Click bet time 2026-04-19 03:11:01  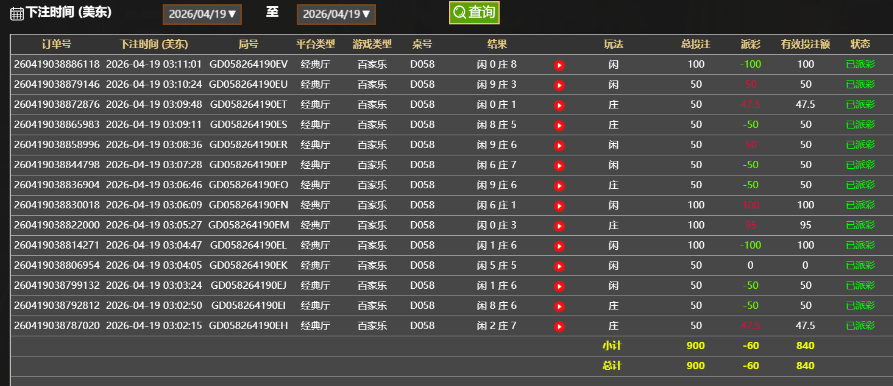click(154, 64)
